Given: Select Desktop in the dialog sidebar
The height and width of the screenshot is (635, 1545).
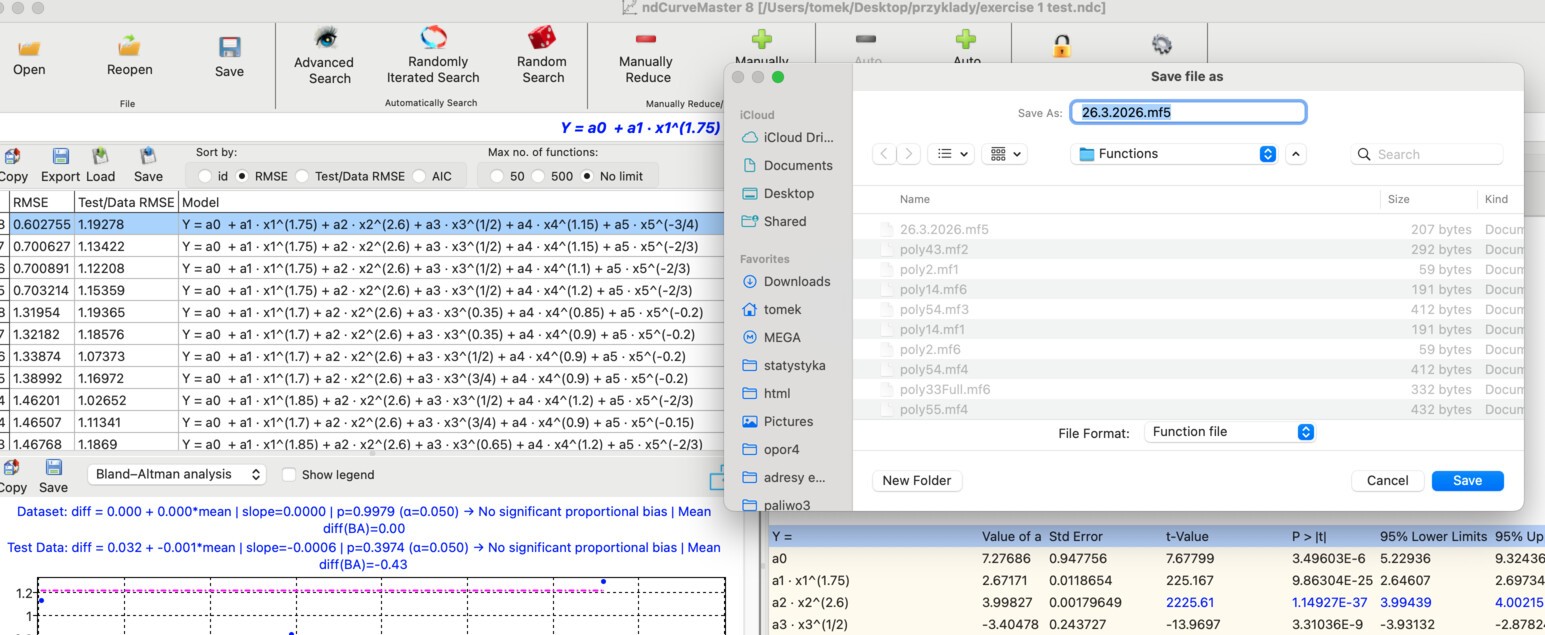Looking at the screenshot, I should click(788, 193).
